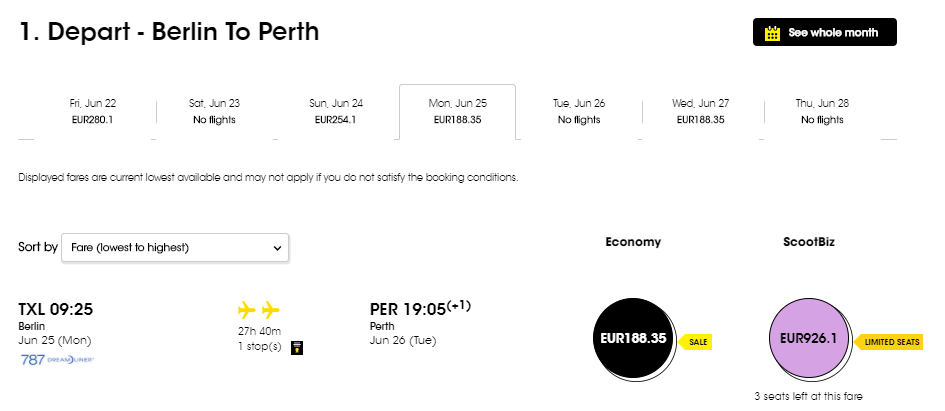Select the ScootBiz EUR926.1 fare circle
The image size is (945, 411).
click(809, 339)
